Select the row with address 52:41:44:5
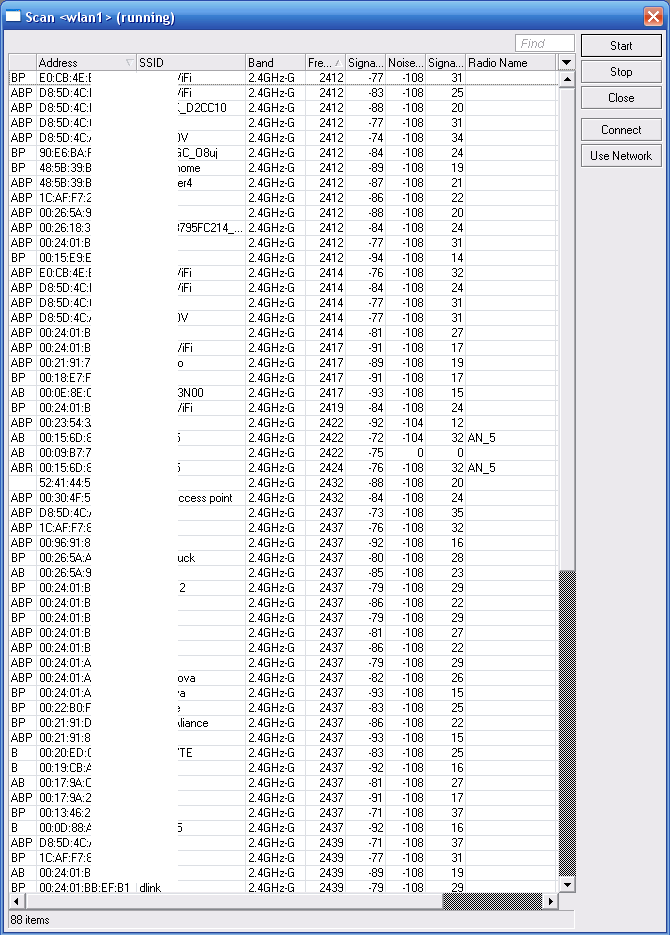The image size is (670, 935). (283, 483)
